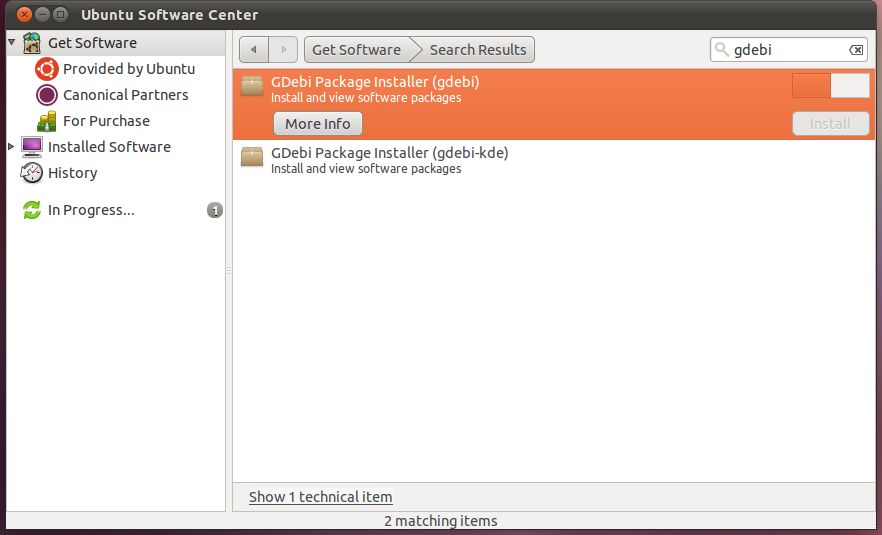The width and height of the screenshot is (882, 535).
Task: Select Get Software in the sidebar
Action: click(92, 43)
